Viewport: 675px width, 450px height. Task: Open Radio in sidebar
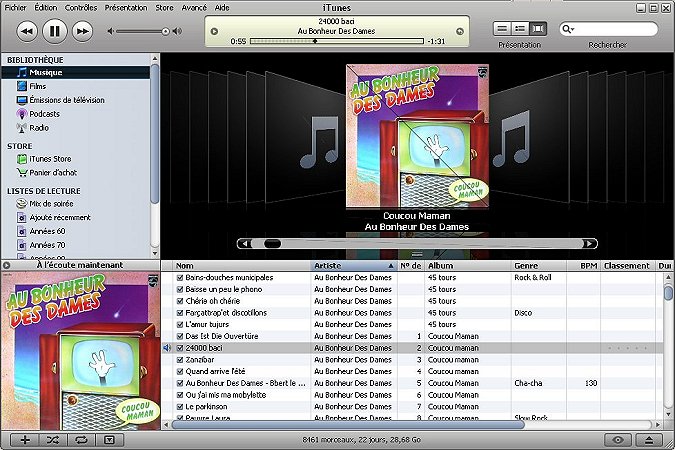pos(39,127)
